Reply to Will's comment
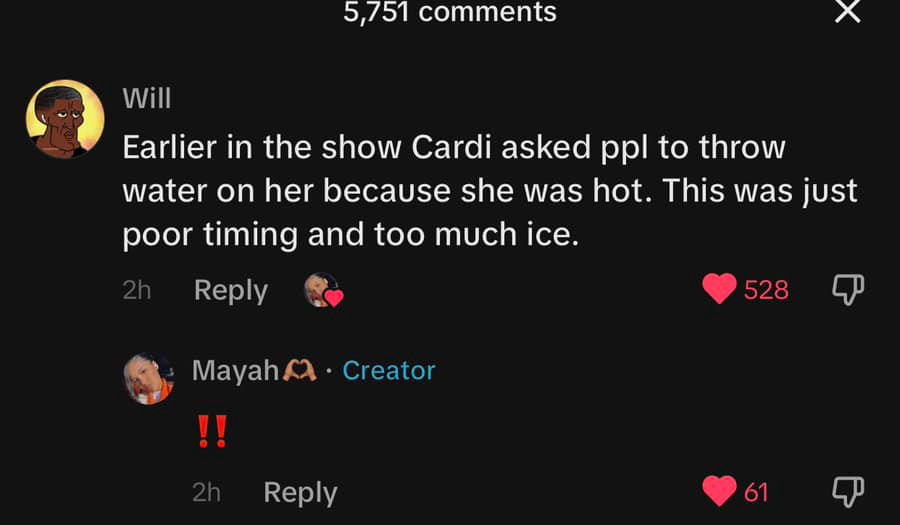Image resolution: width=900 pixels, height=525 pixels. click(x=231, y=290)
